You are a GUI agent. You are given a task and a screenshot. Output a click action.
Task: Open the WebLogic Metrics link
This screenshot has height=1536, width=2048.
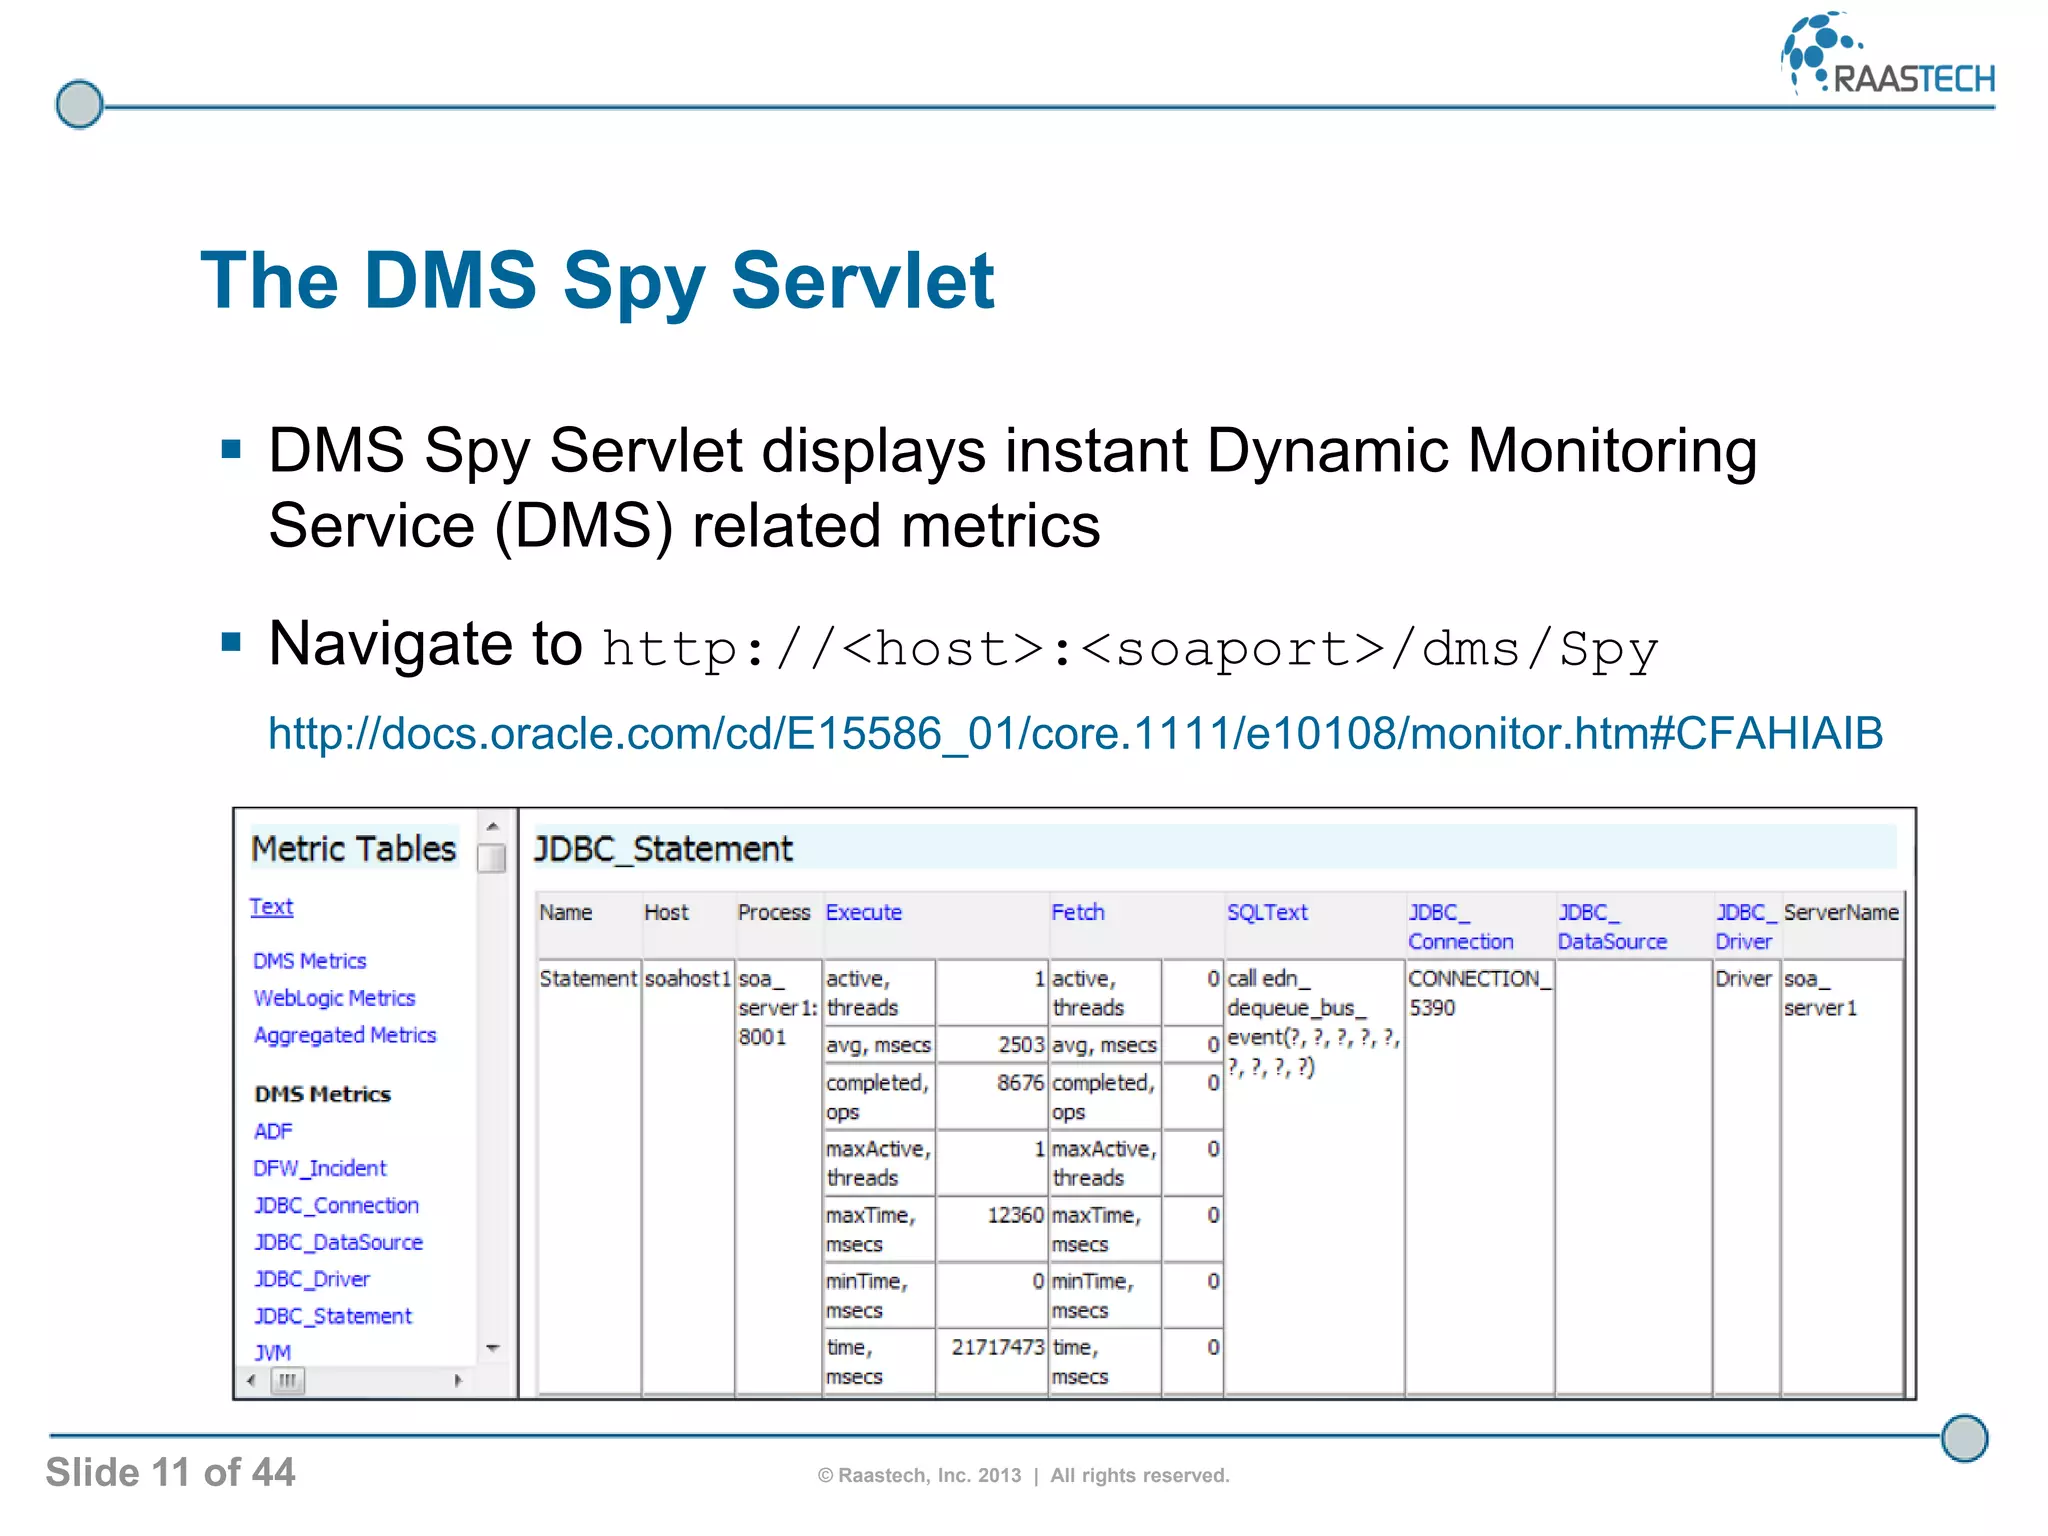(334, 998)
